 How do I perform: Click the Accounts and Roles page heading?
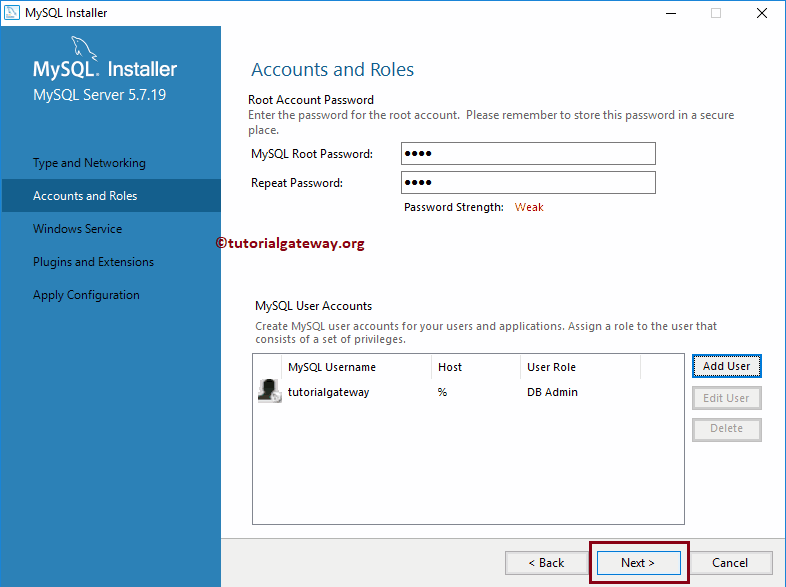(332, 70)
